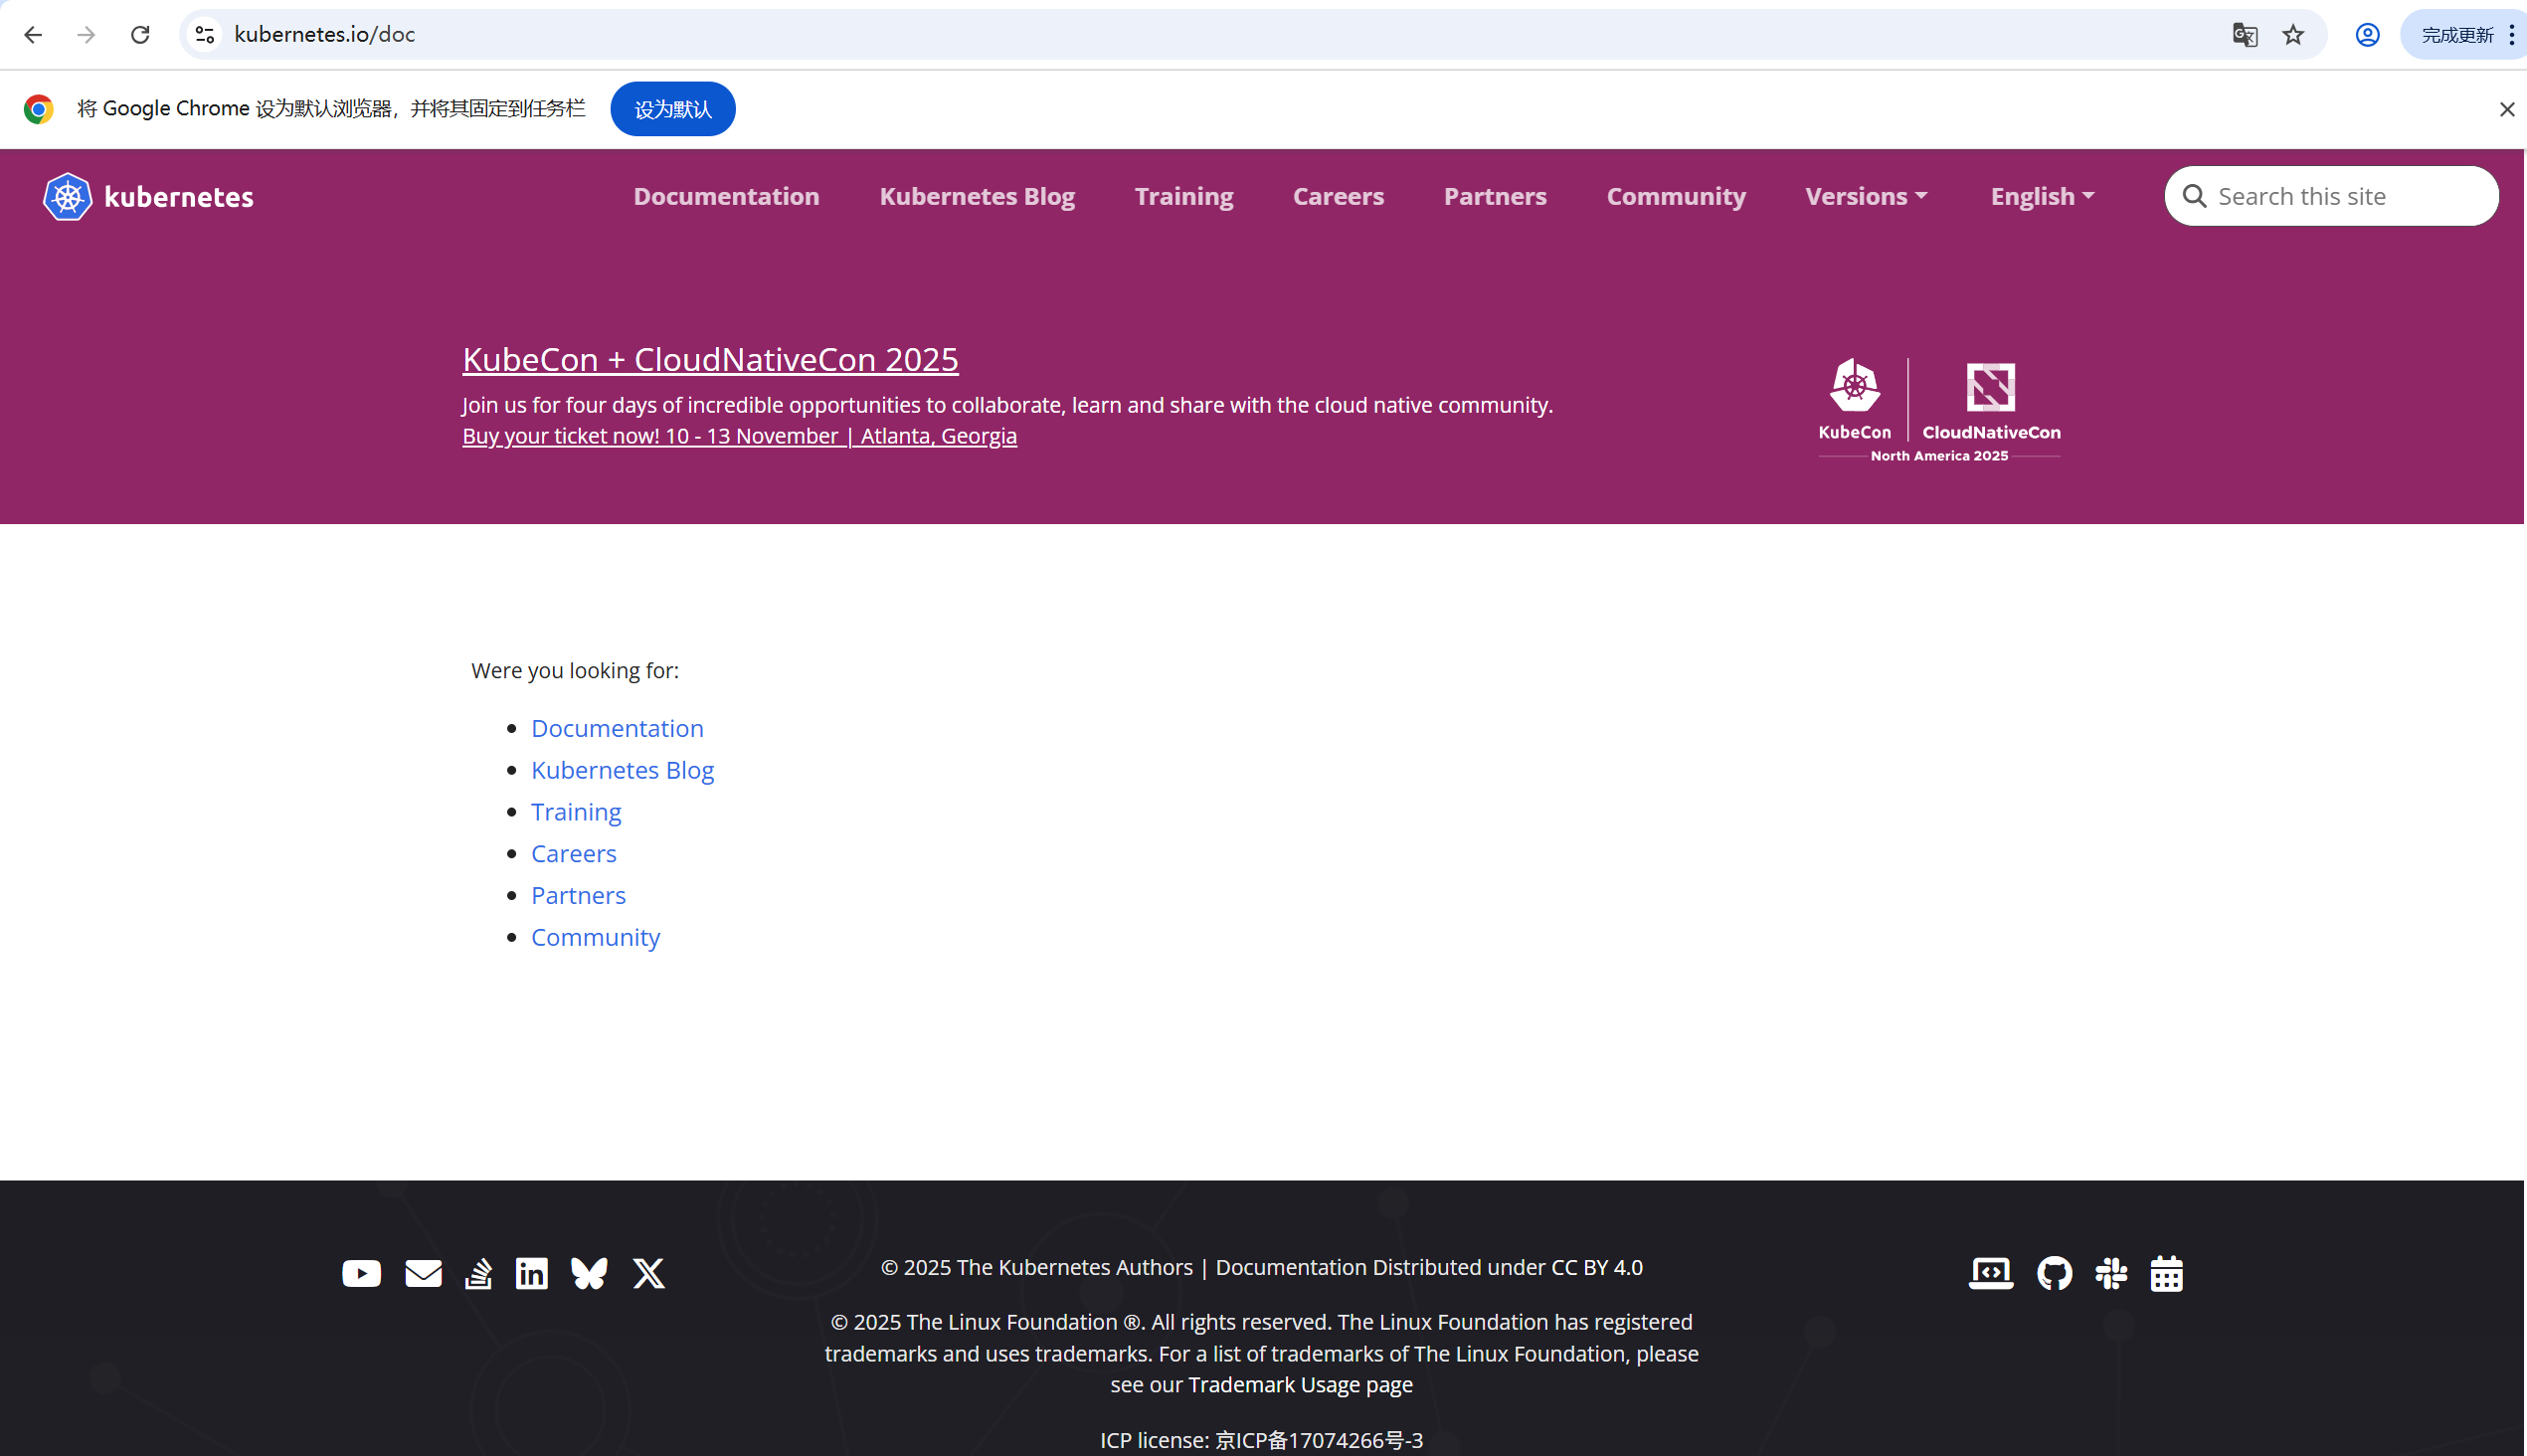The image size is (2527, 1456).
Task: Click the Slack footer icon
Action: (2111, 1273)
